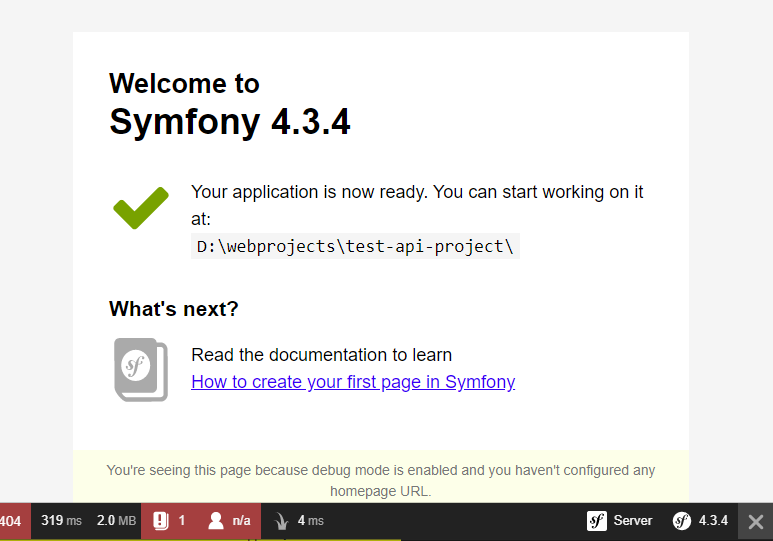Screen dimensions: 773x541
Task: Click the 'Symfony 4.3.4' heading
Action: (229, 122)
